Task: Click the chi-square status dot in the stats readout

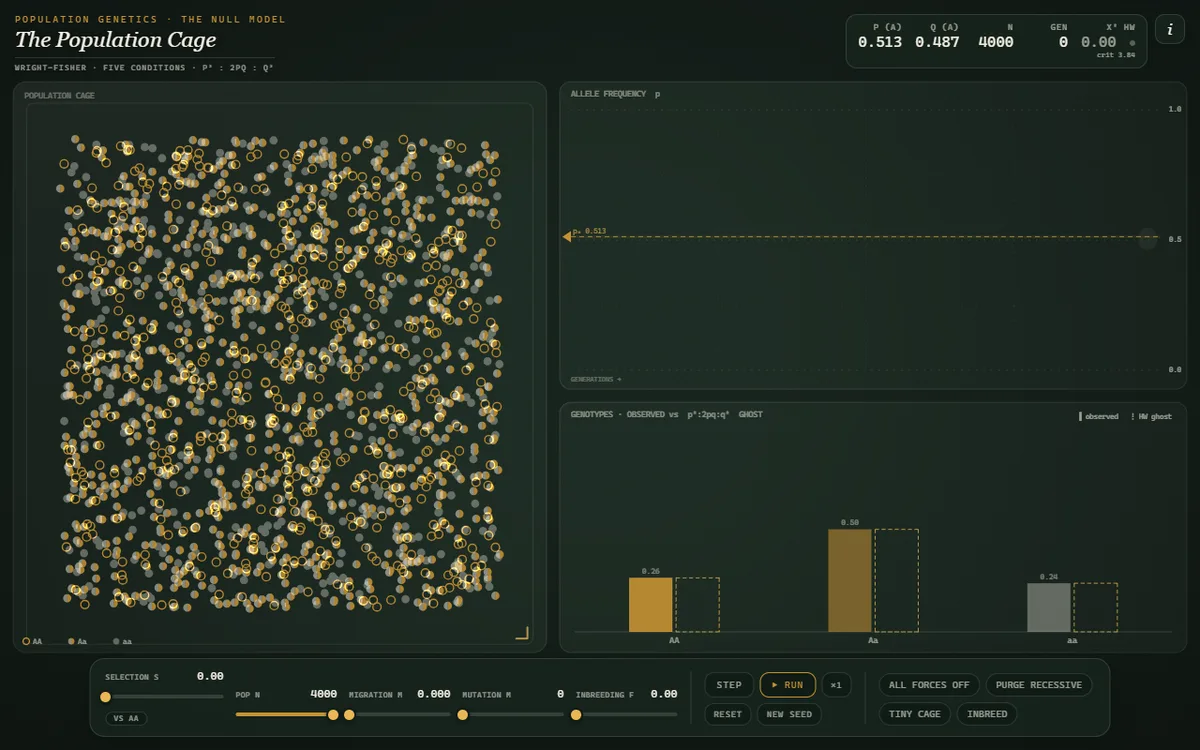Action: point(1132,43)
